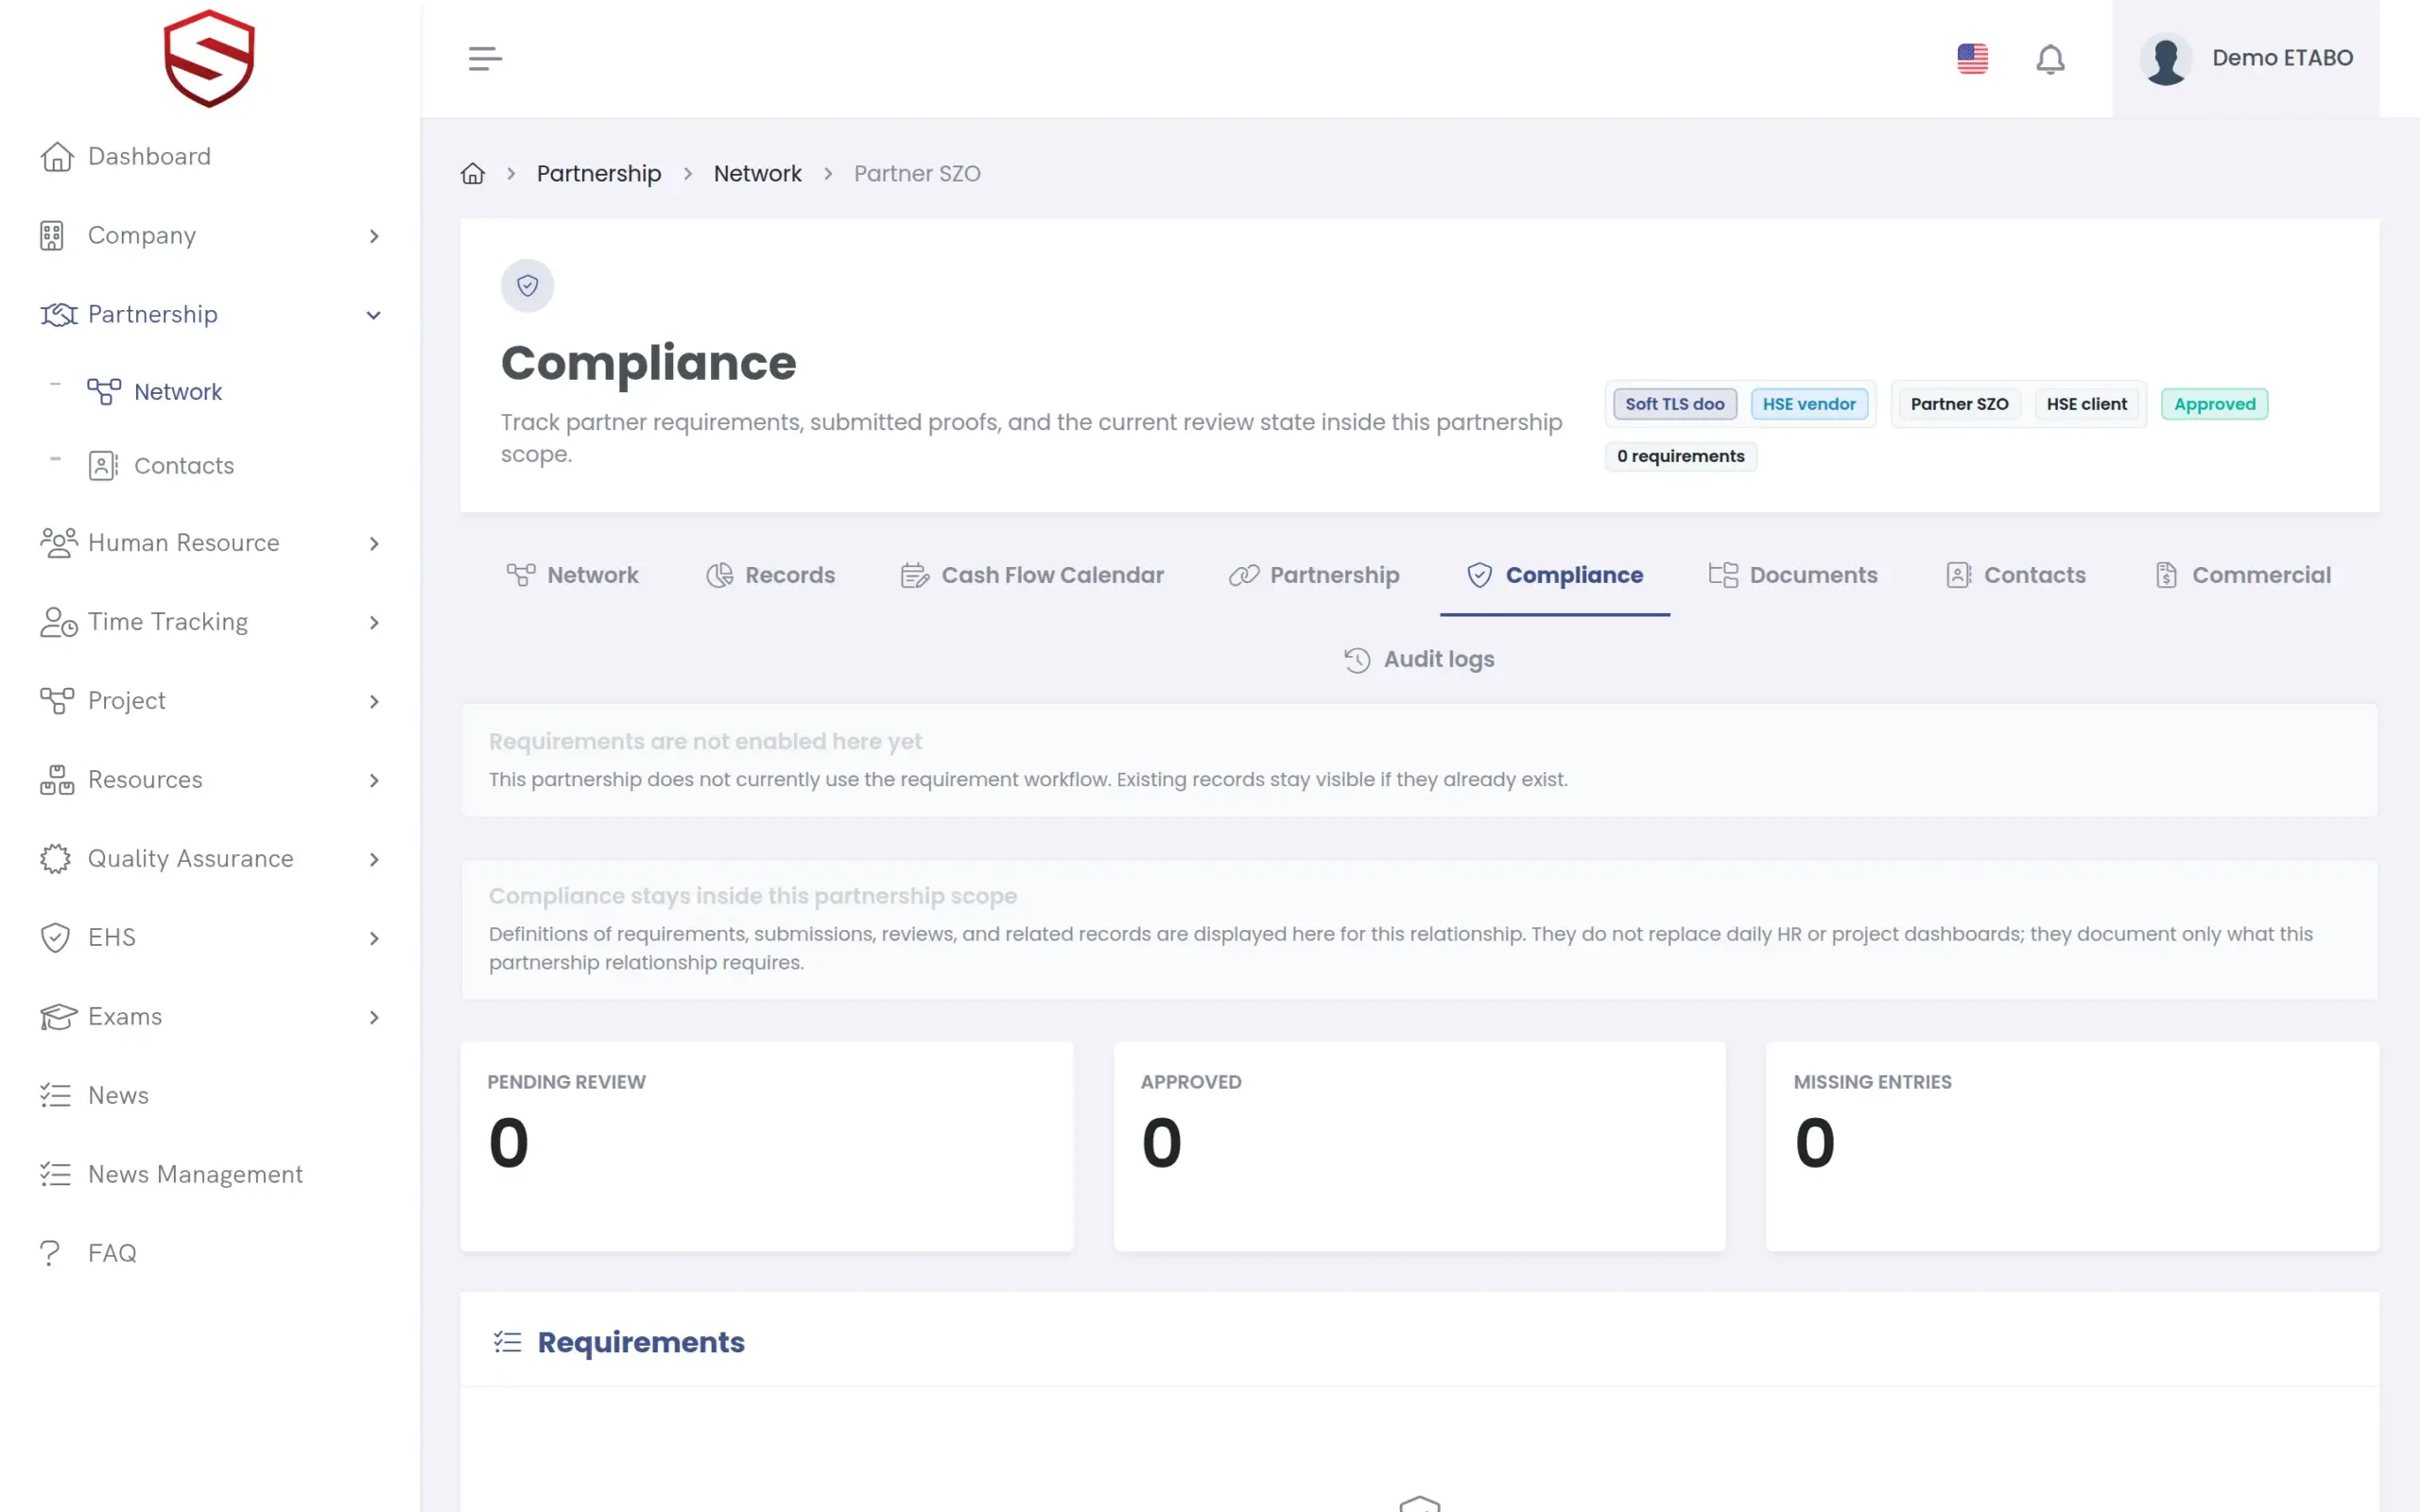This screenshot has height=1512, width=2420.
Task: Click the HSE vendor badge
Action: [1808, 404]
